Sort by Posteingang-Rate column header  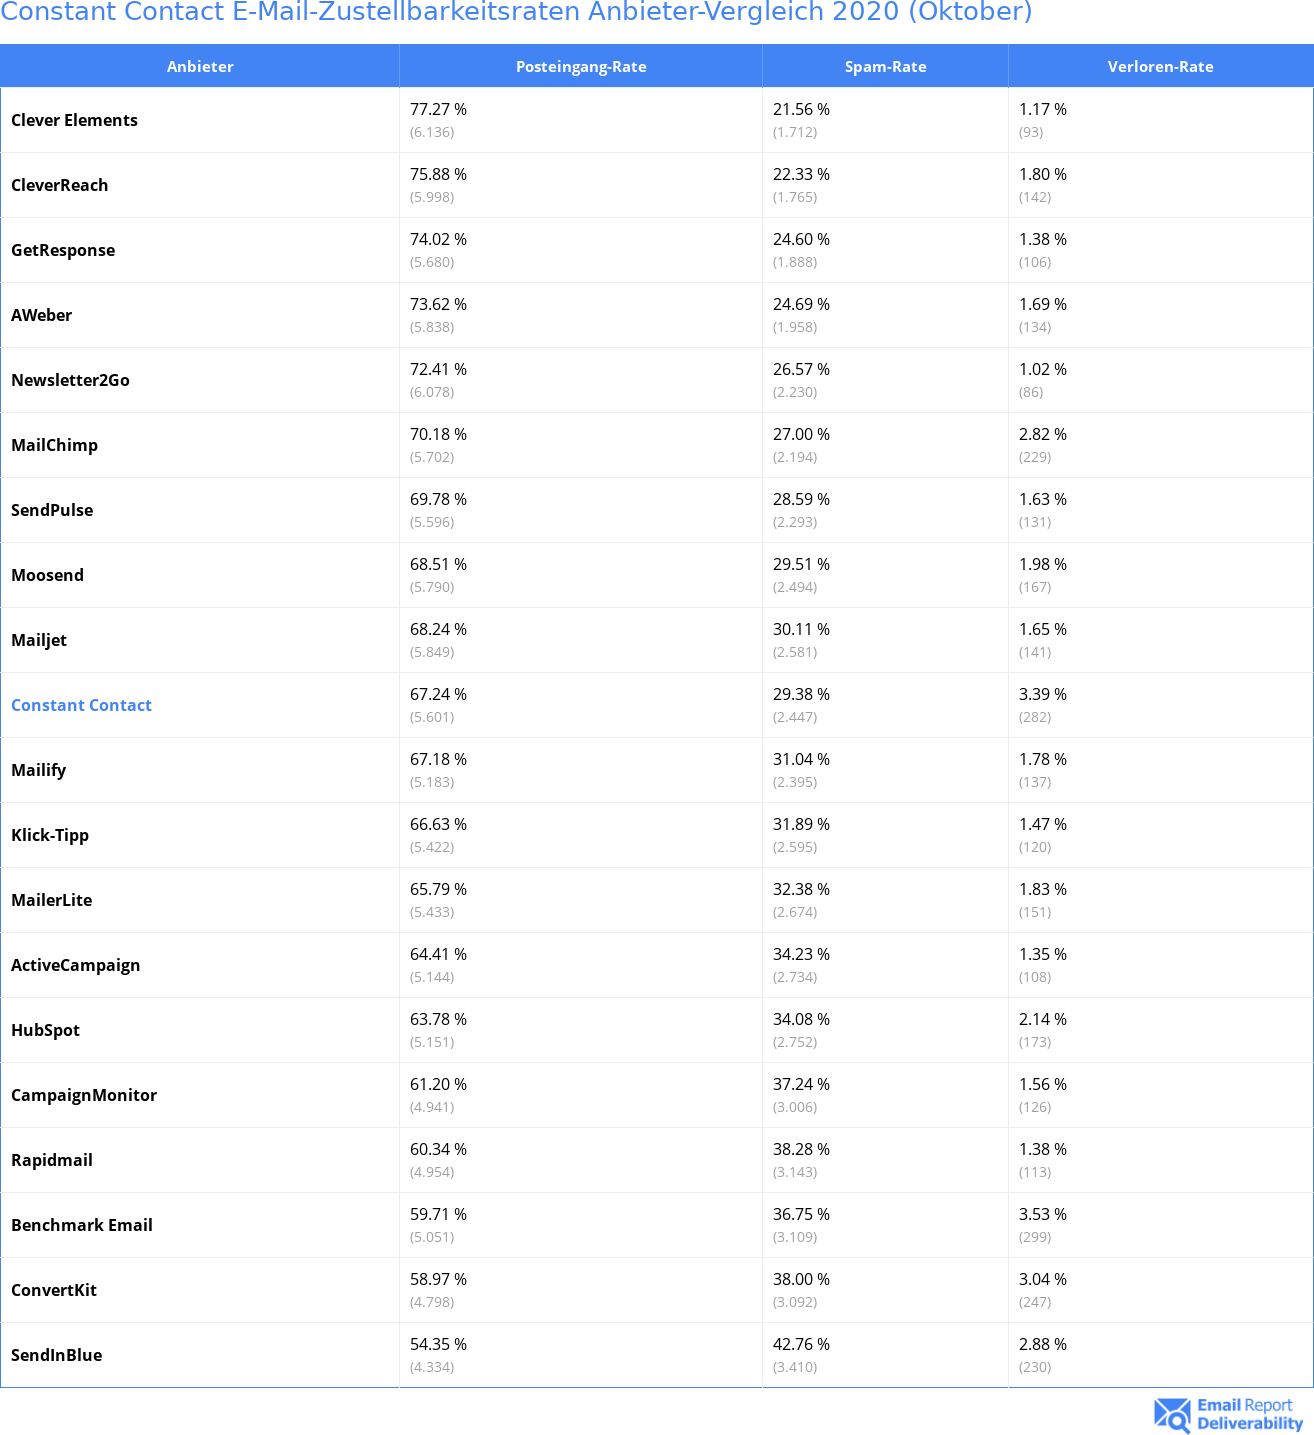click(581, 66)
